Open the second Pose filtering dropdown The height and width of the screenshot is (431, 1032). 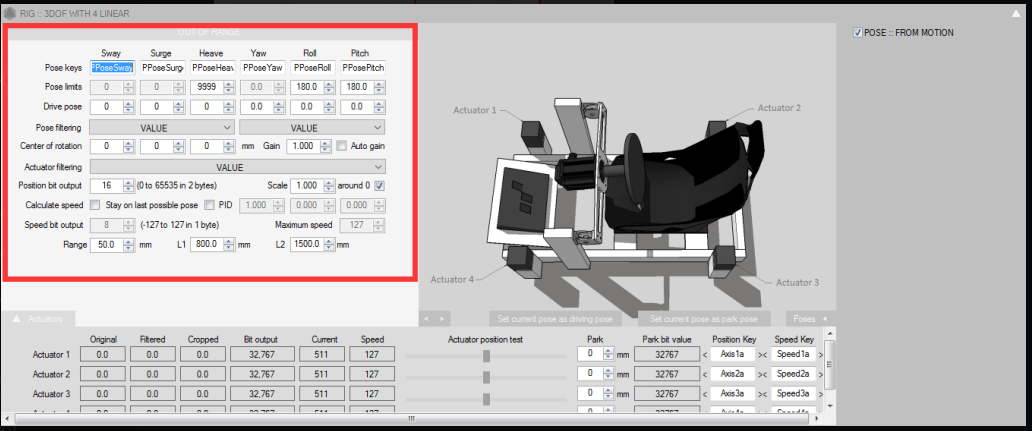(x=312, y=127)
